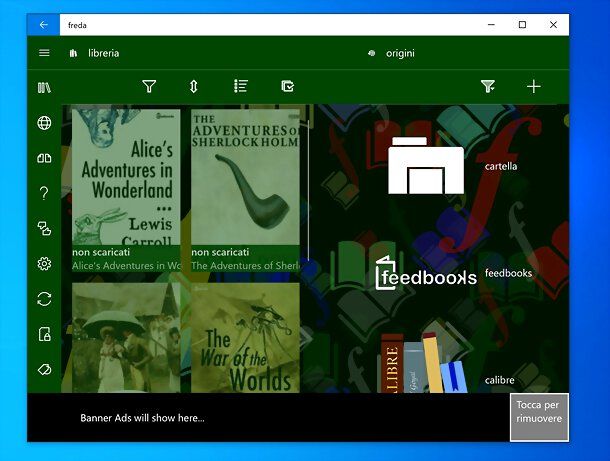
Task: Click the calibre books logo
Action: click(423, 363)
